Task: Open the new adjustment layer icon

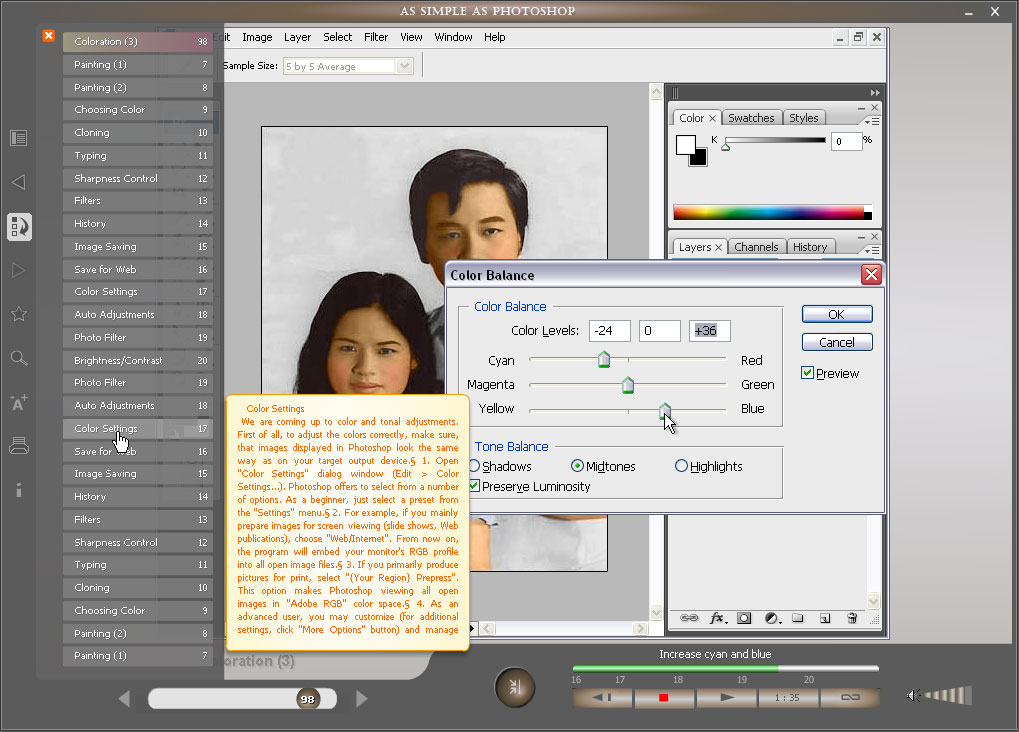Action: coord(772,618)
